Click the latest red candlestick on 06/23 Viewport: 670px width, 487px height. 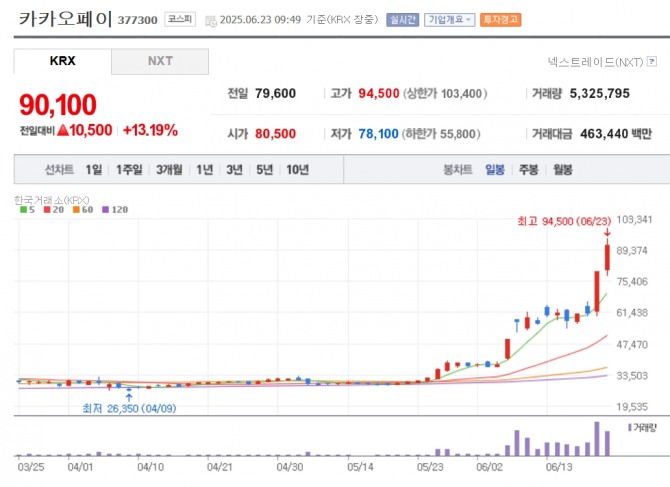pyautogui.click(x=607, y=258)
